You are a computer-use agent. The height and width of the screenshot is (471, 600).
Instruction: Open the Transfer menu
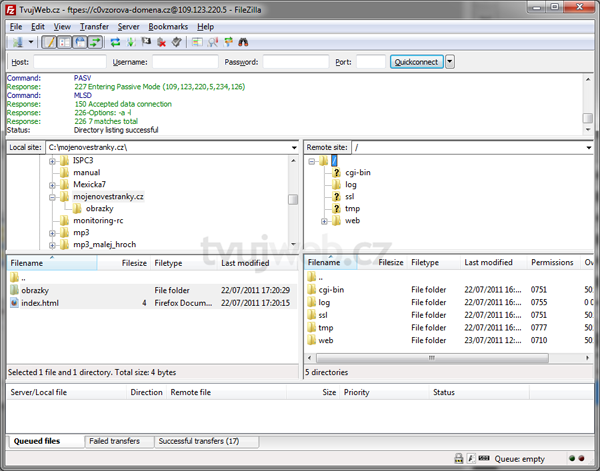pyautogui.click(x=94, y=27)
